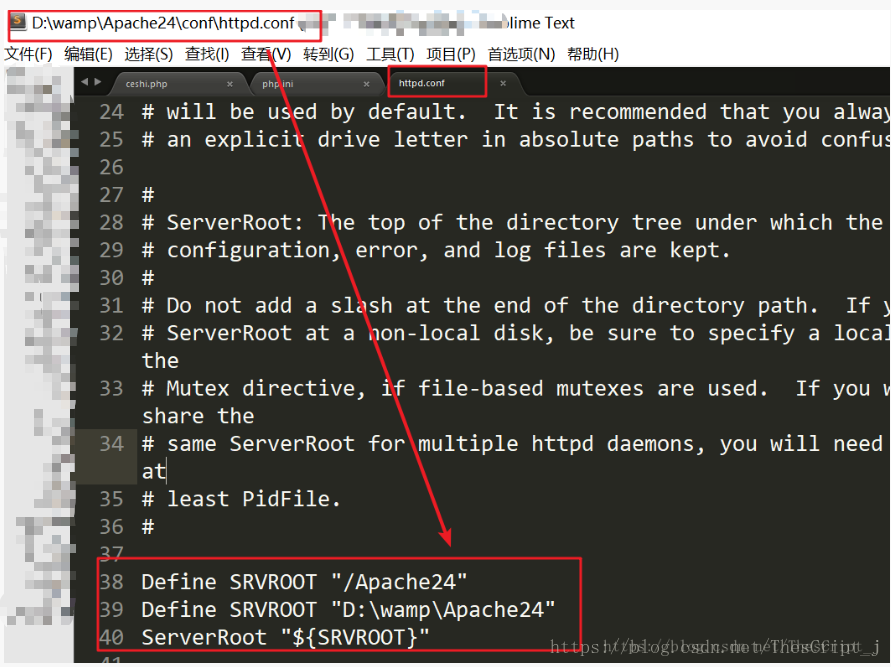Click the '# an explicit drive letter' line
Viewport: 891px width, 667px height.
[x=514, y=140]
